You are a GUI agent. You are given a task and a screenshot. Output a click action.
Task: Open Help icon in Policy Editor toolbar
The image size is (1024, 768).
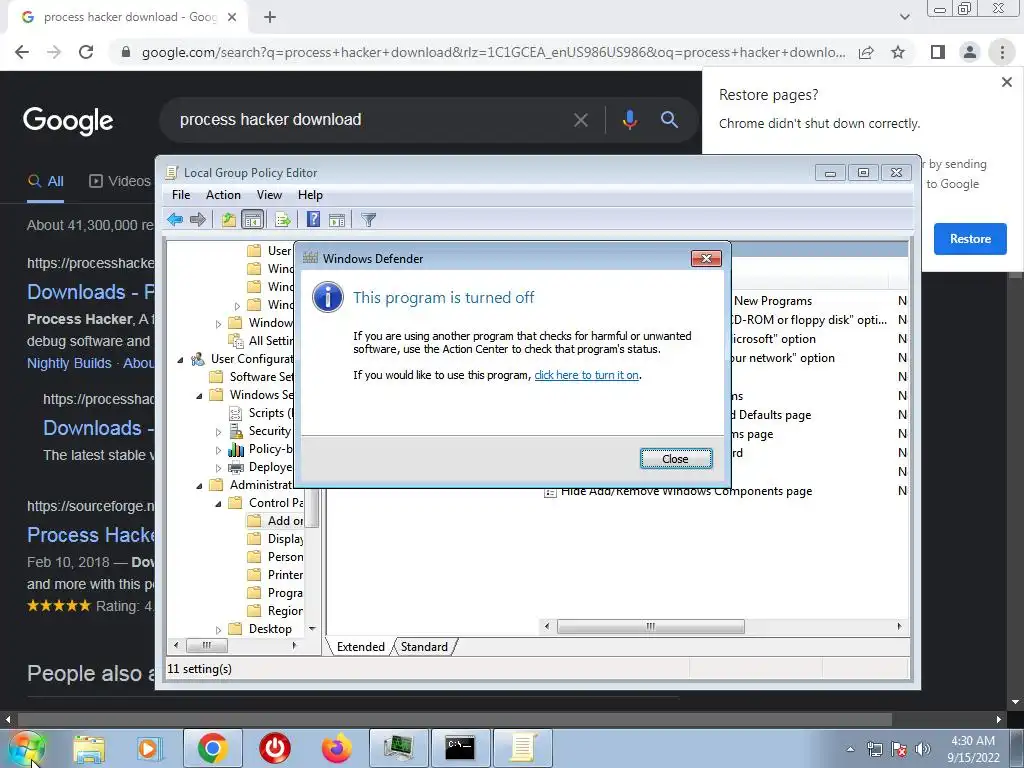313,219
